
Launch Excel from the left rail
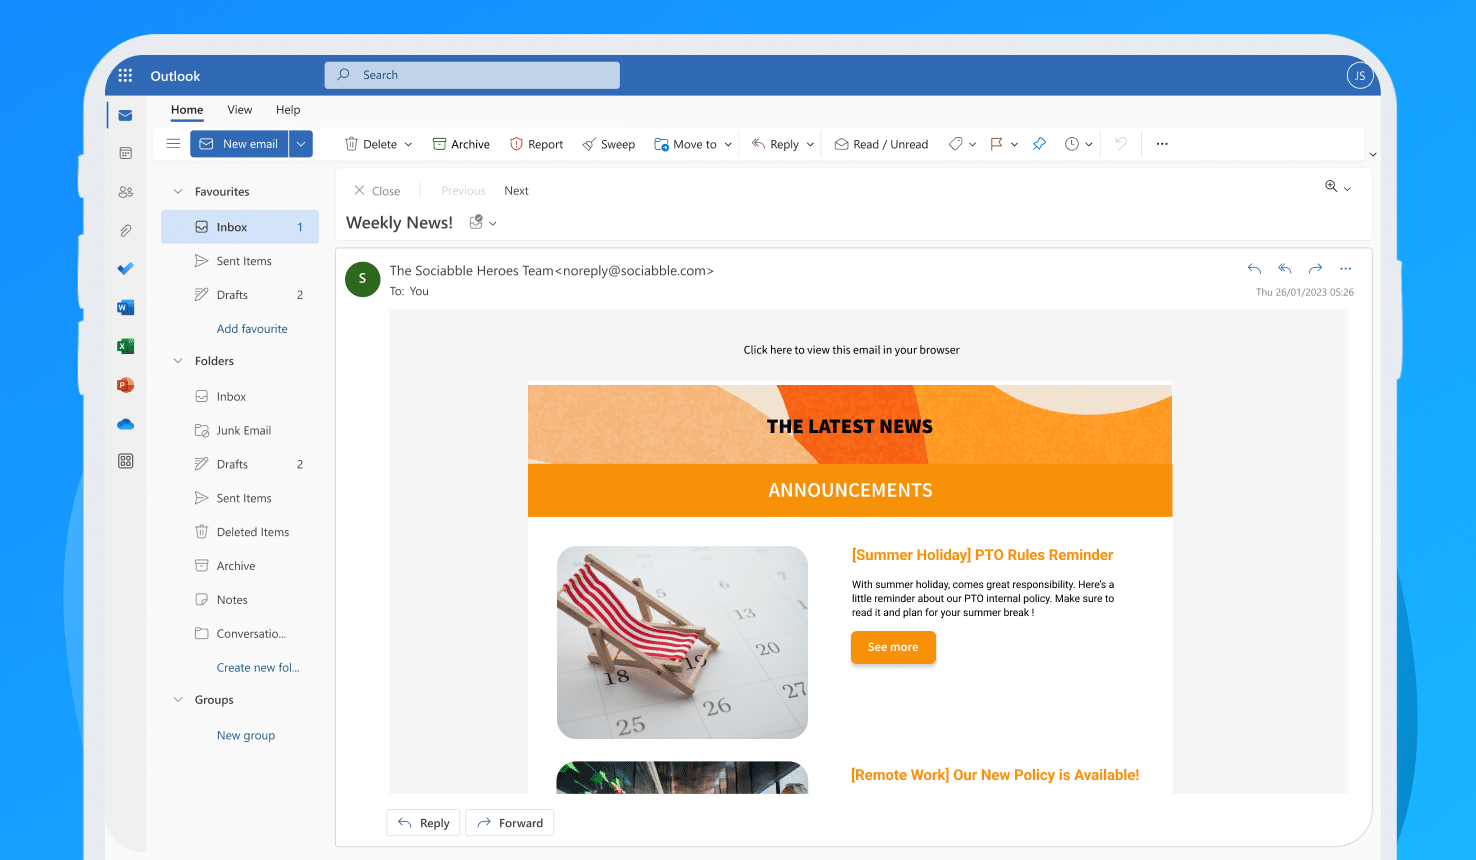[x=125, y=346]
